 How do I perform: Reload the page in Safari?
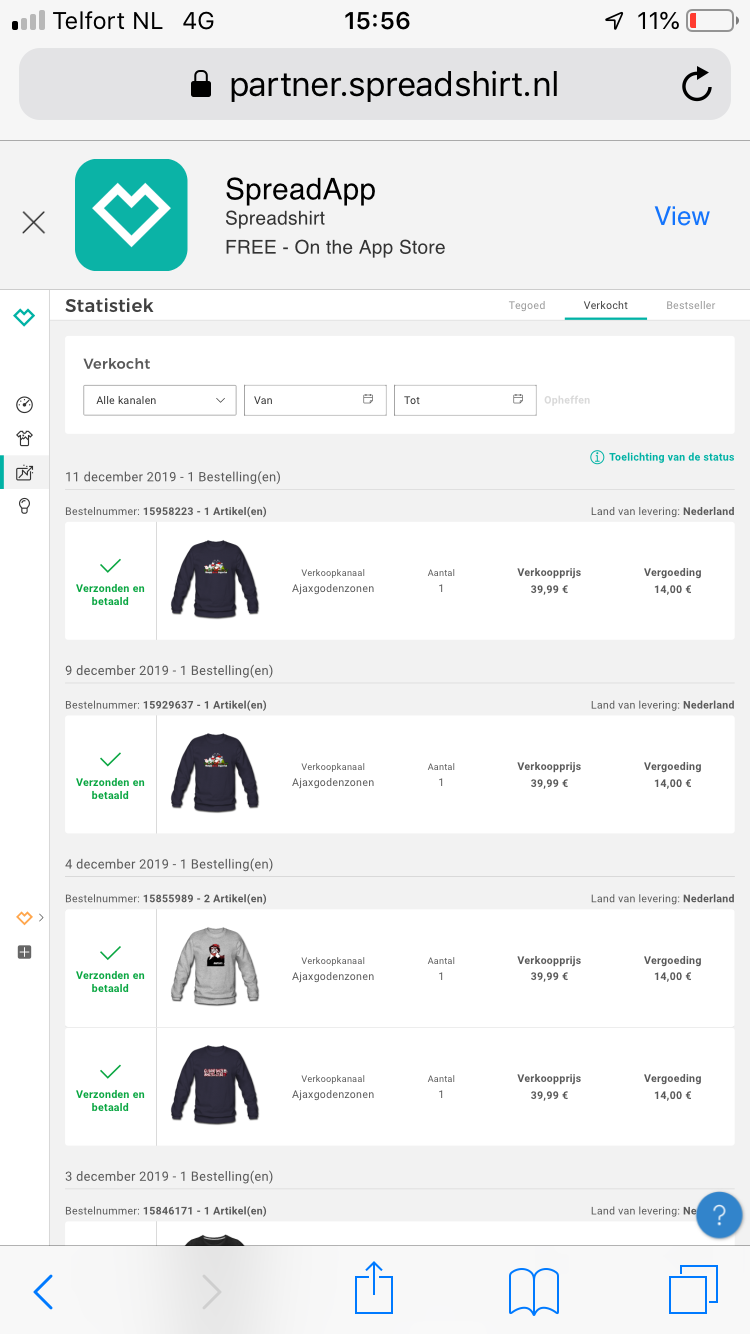[x=697, y=85]
